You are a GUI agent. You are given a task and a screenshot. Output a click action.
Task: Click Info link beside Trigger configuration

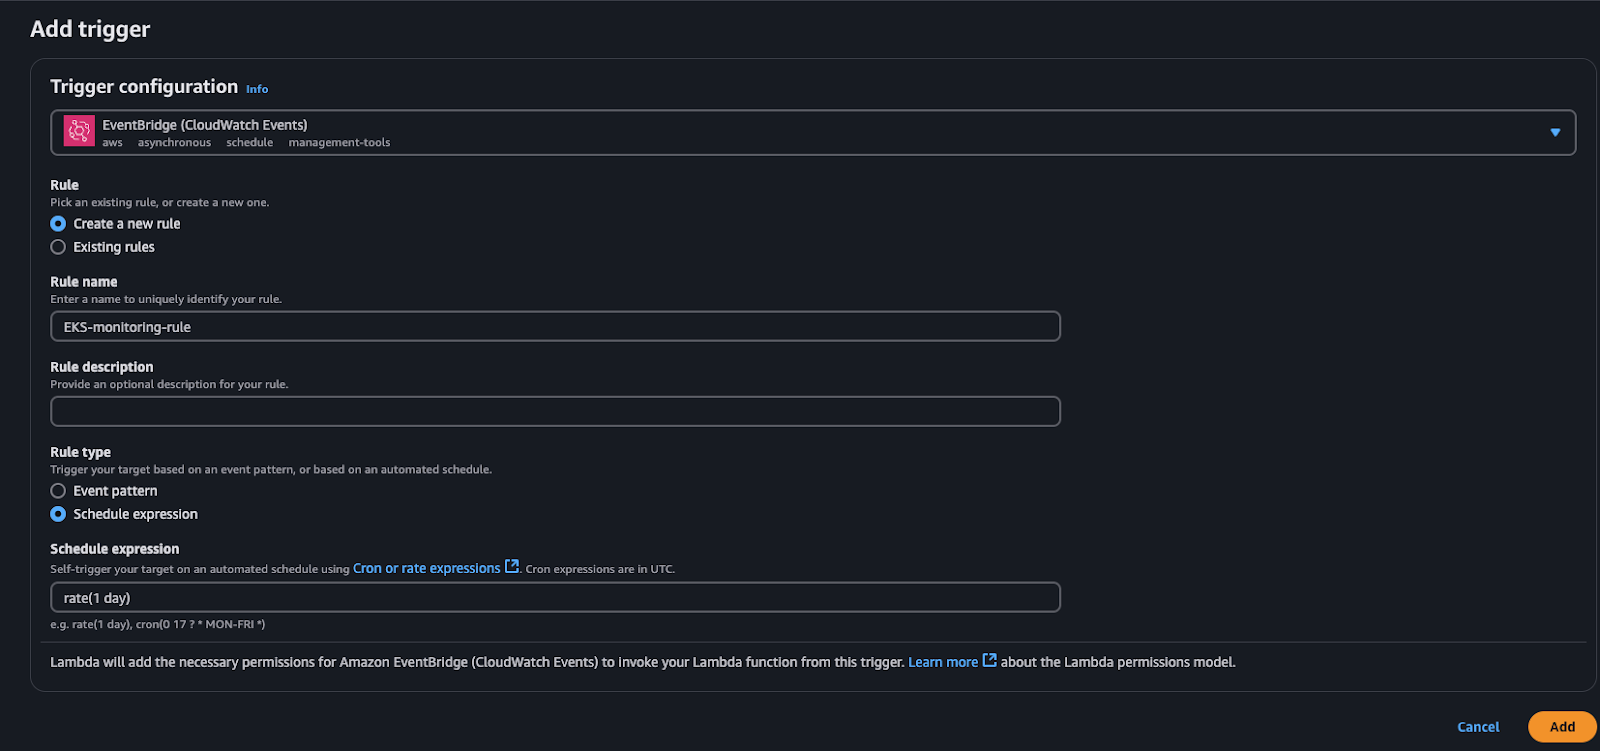[257, 89]
